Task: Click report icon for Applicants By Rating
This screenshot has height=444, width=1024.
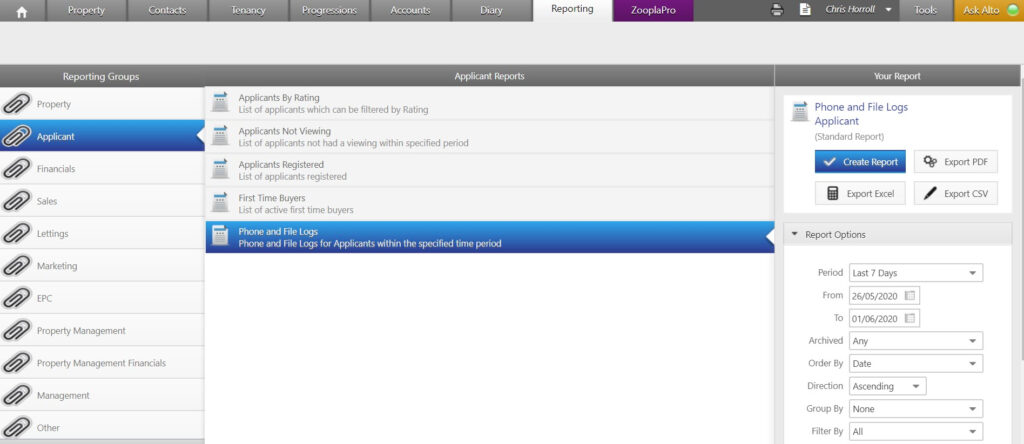Action: point(220,103)
